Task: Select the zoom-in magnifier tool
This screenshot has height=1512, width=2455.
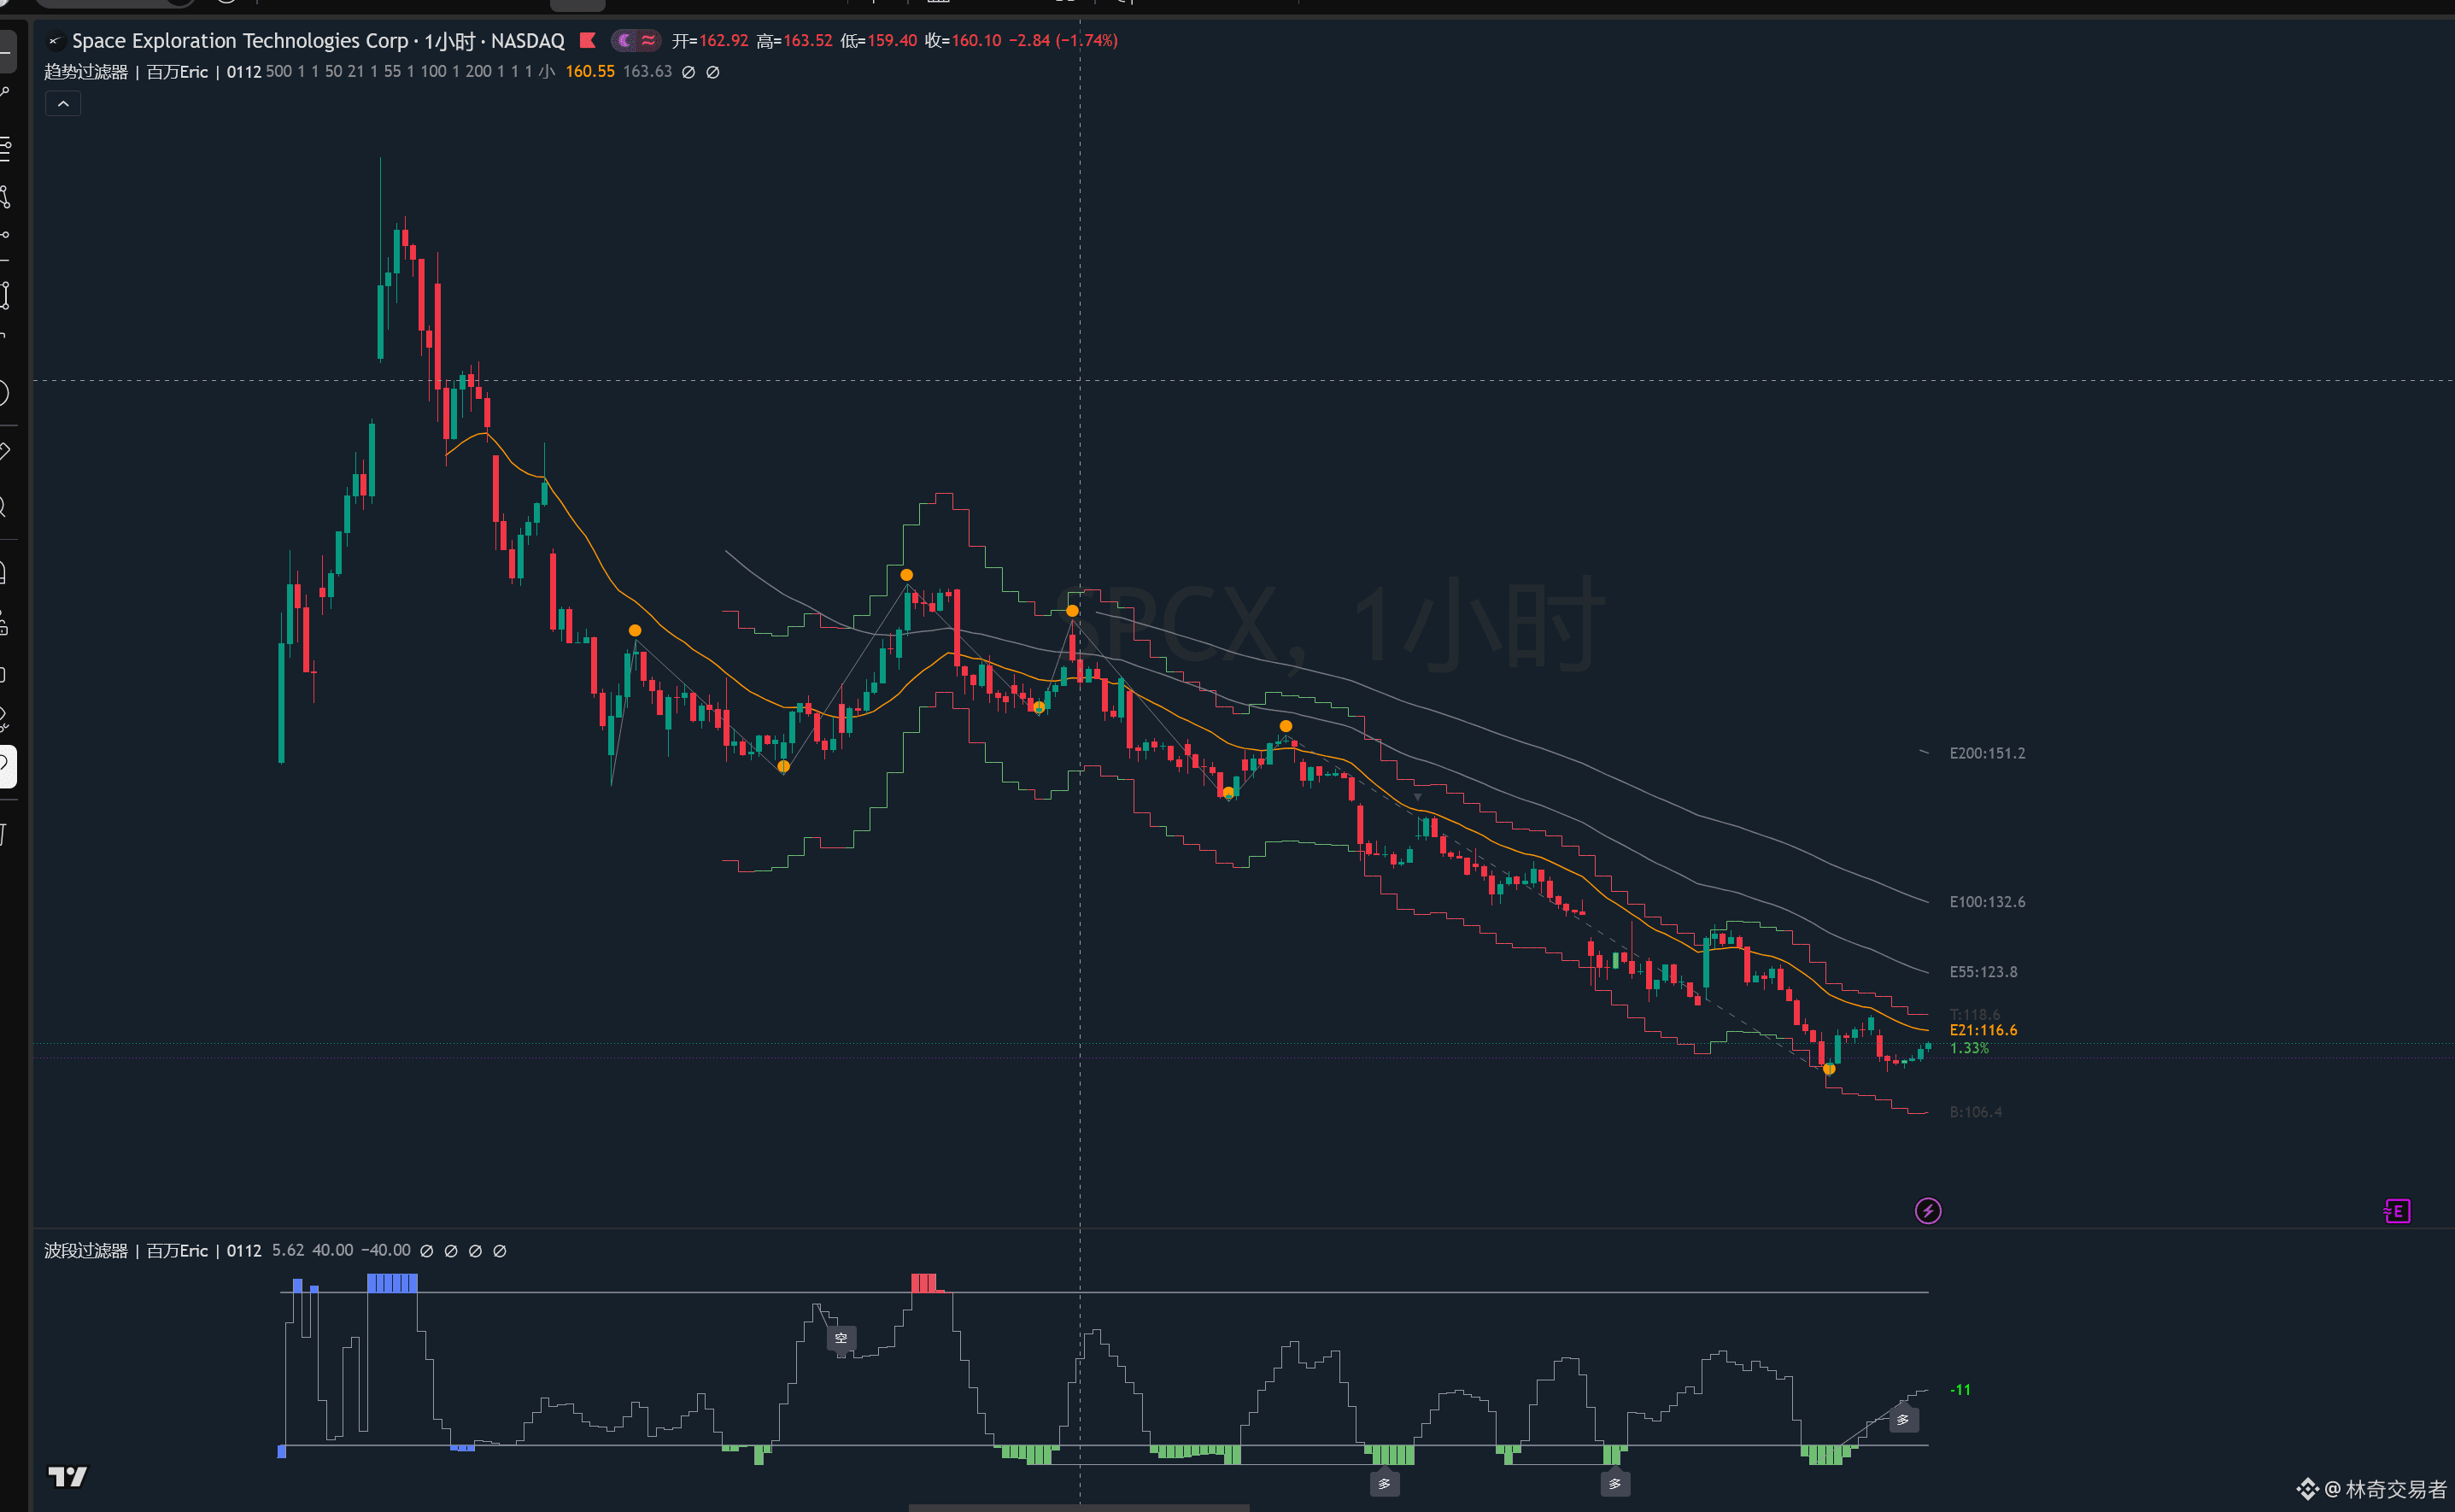Action: (5, 507)
